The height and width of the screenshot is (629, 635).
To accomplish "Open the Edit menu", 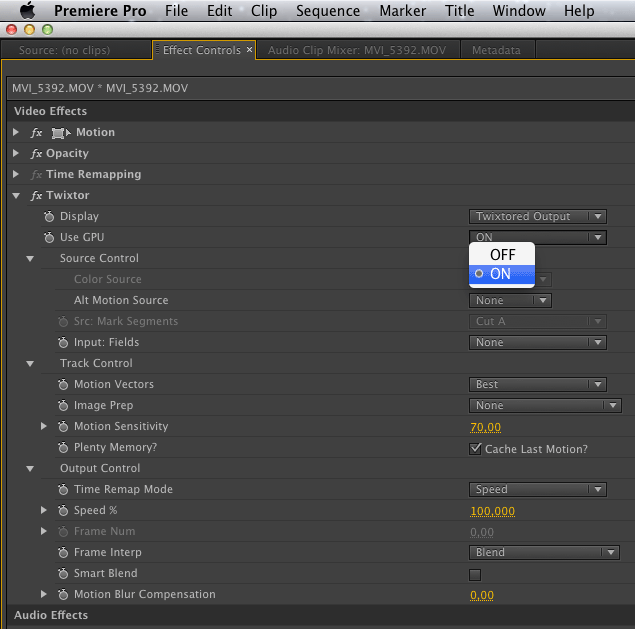I will 219,11.
